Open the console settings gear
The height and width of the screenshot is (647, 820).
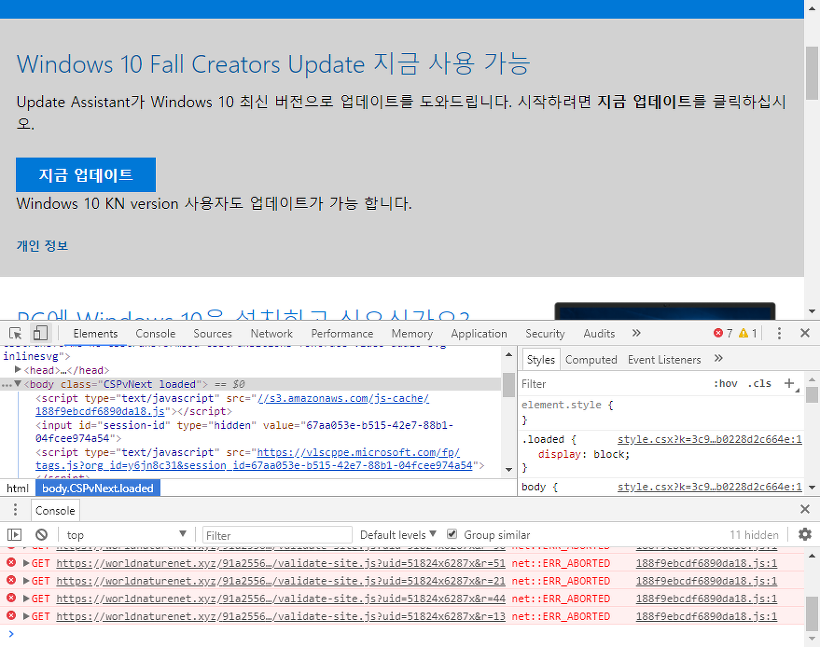tap(805, 534)
